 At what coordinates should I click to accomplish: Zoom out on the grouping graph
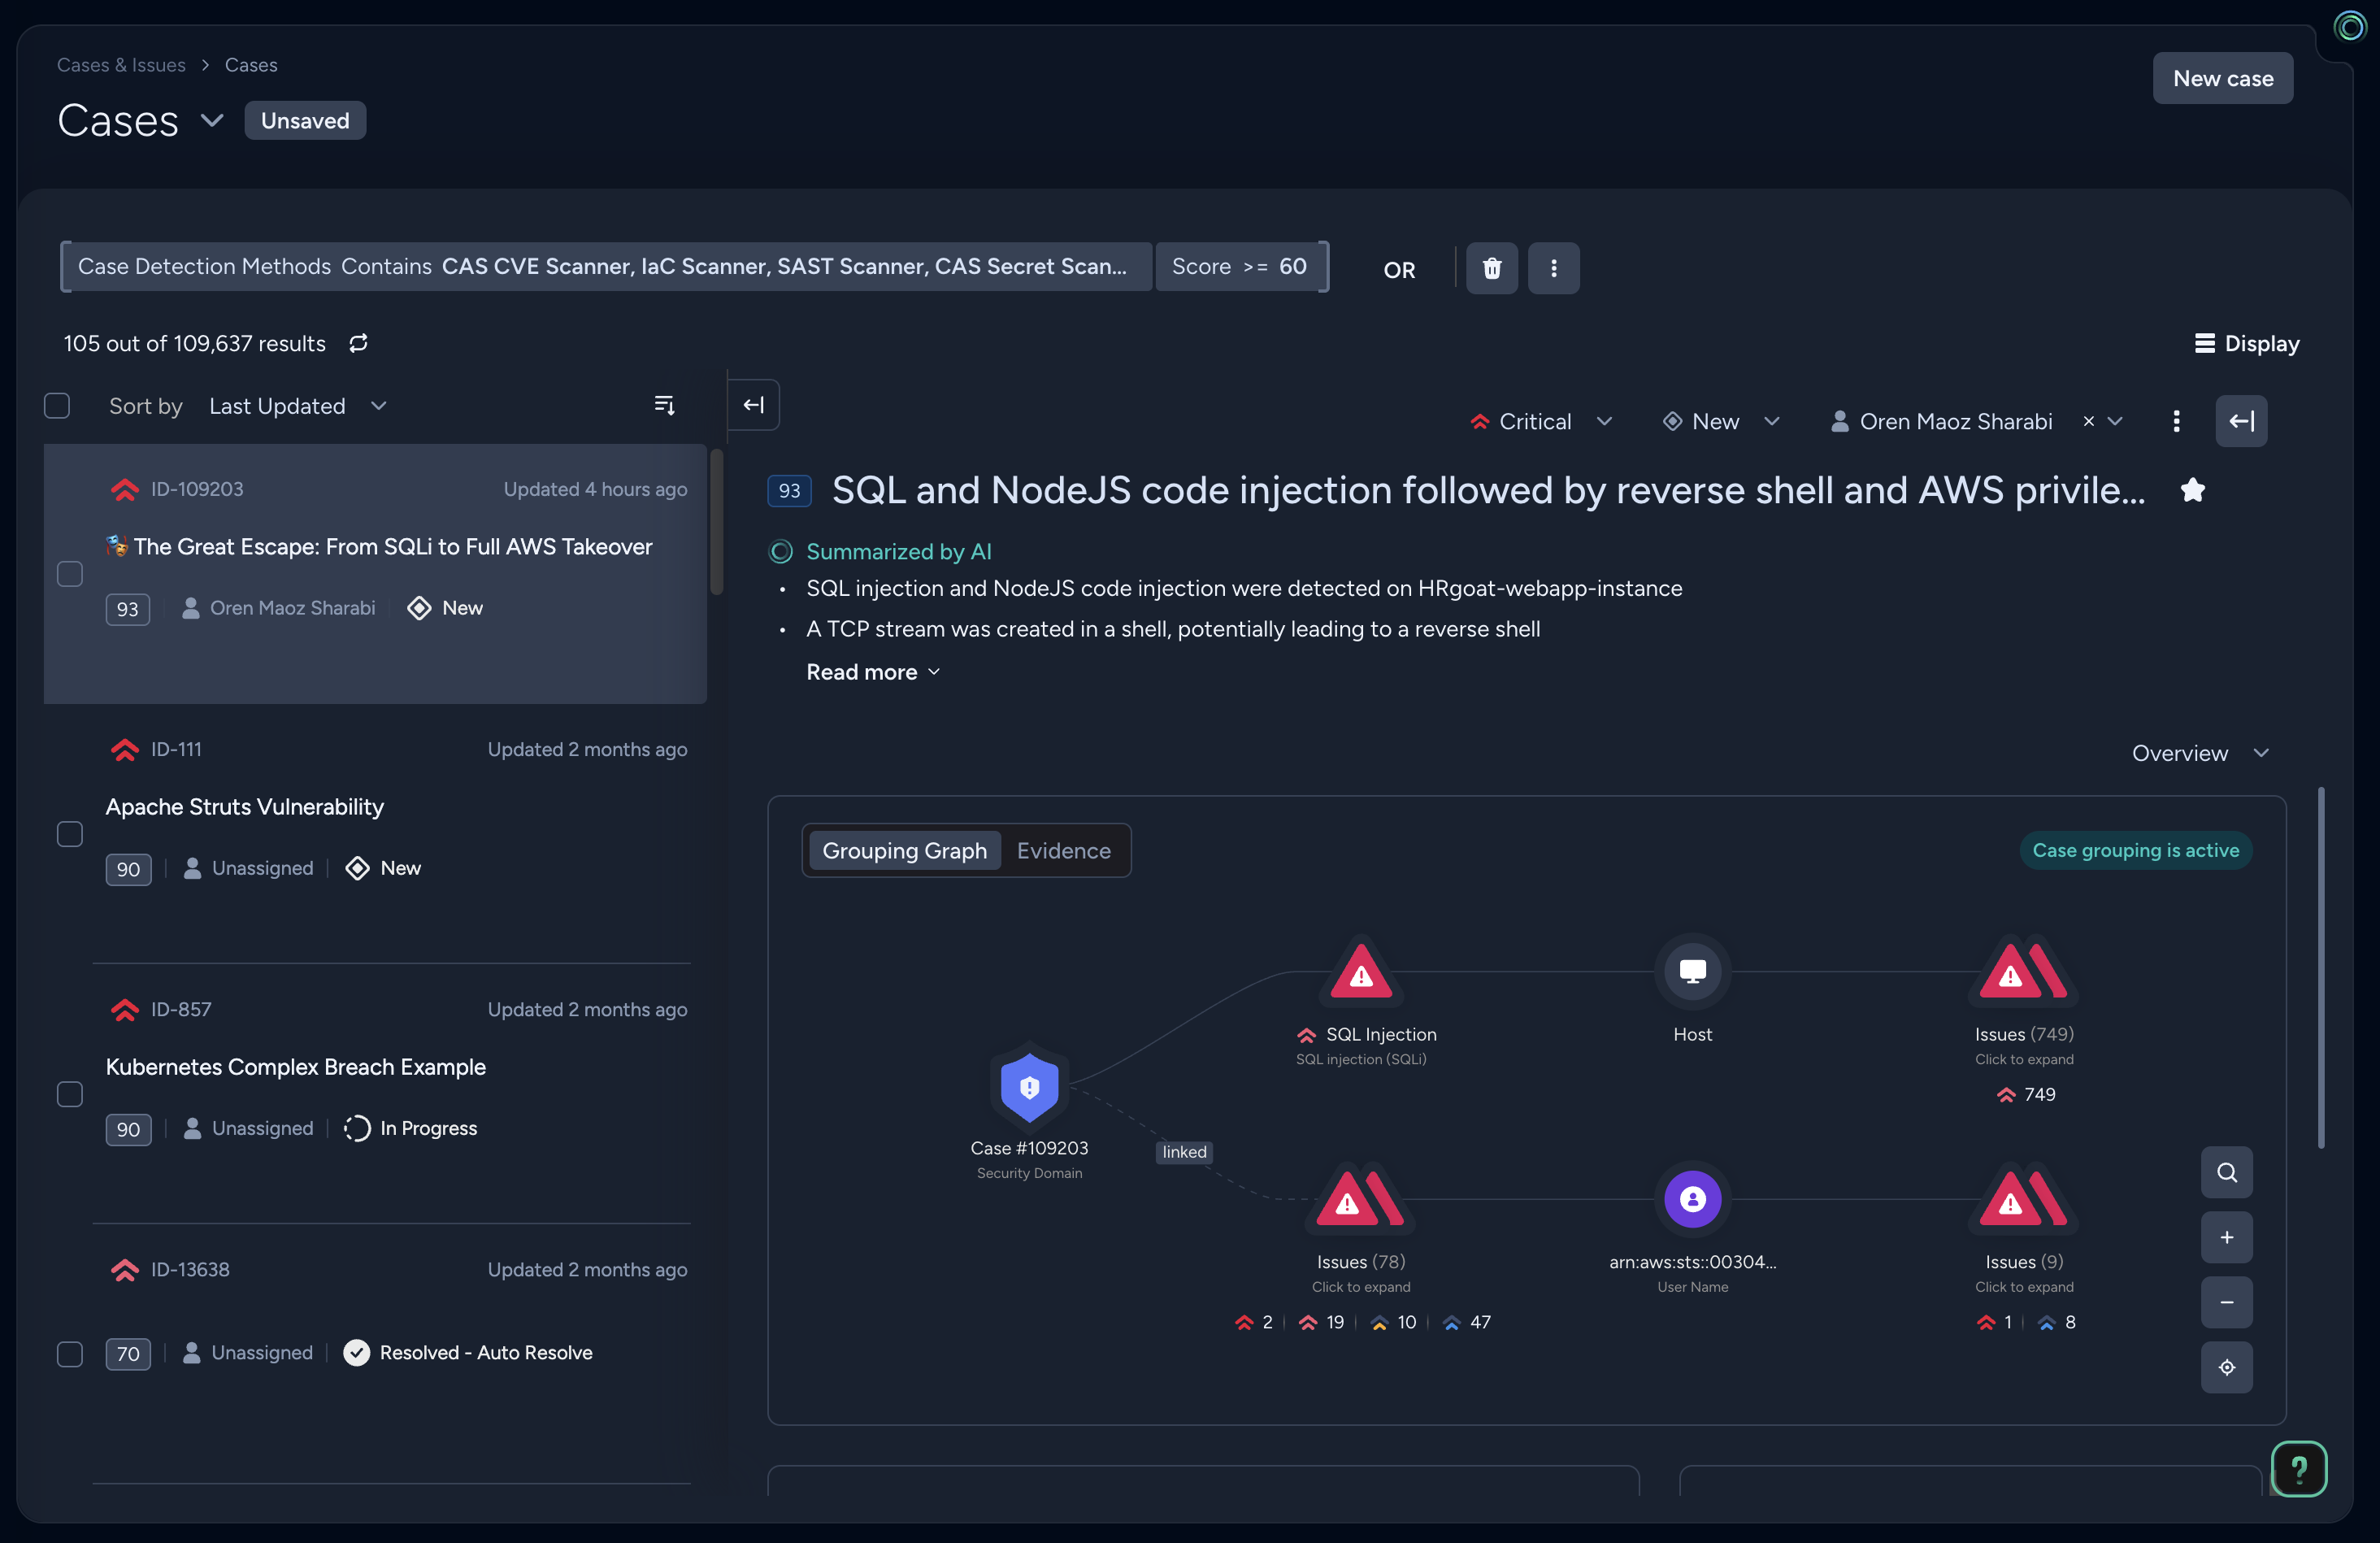(2226, 1302)
